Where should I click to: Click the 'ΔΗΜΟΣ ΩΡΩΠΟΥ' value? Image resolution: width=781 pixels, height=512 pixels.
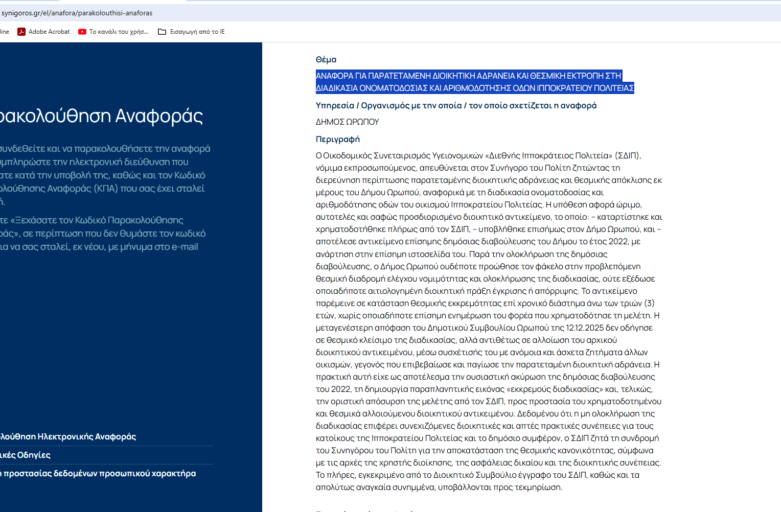347,122
